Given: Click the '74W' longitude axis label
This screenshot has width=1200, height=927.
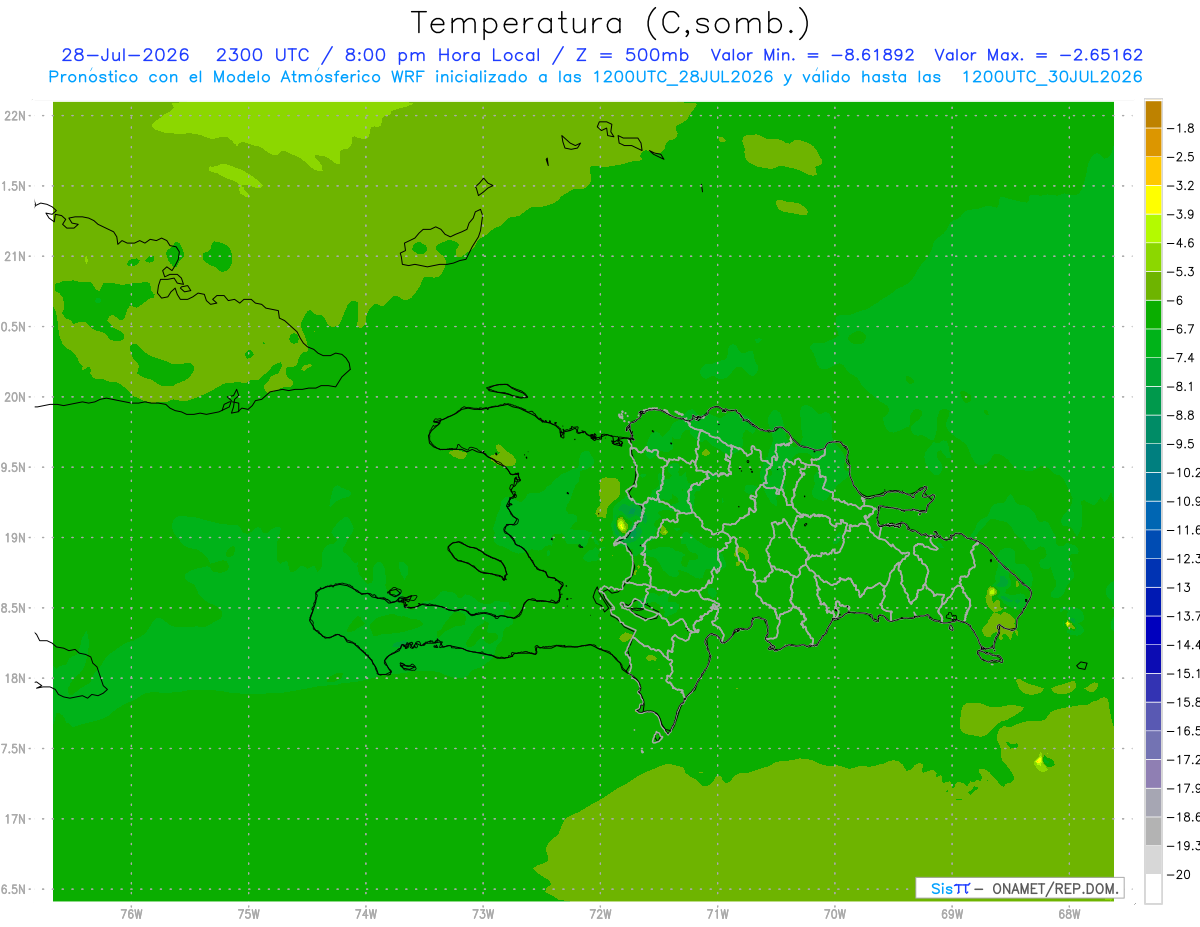Looking at the screenshot, I should point(365,913).
